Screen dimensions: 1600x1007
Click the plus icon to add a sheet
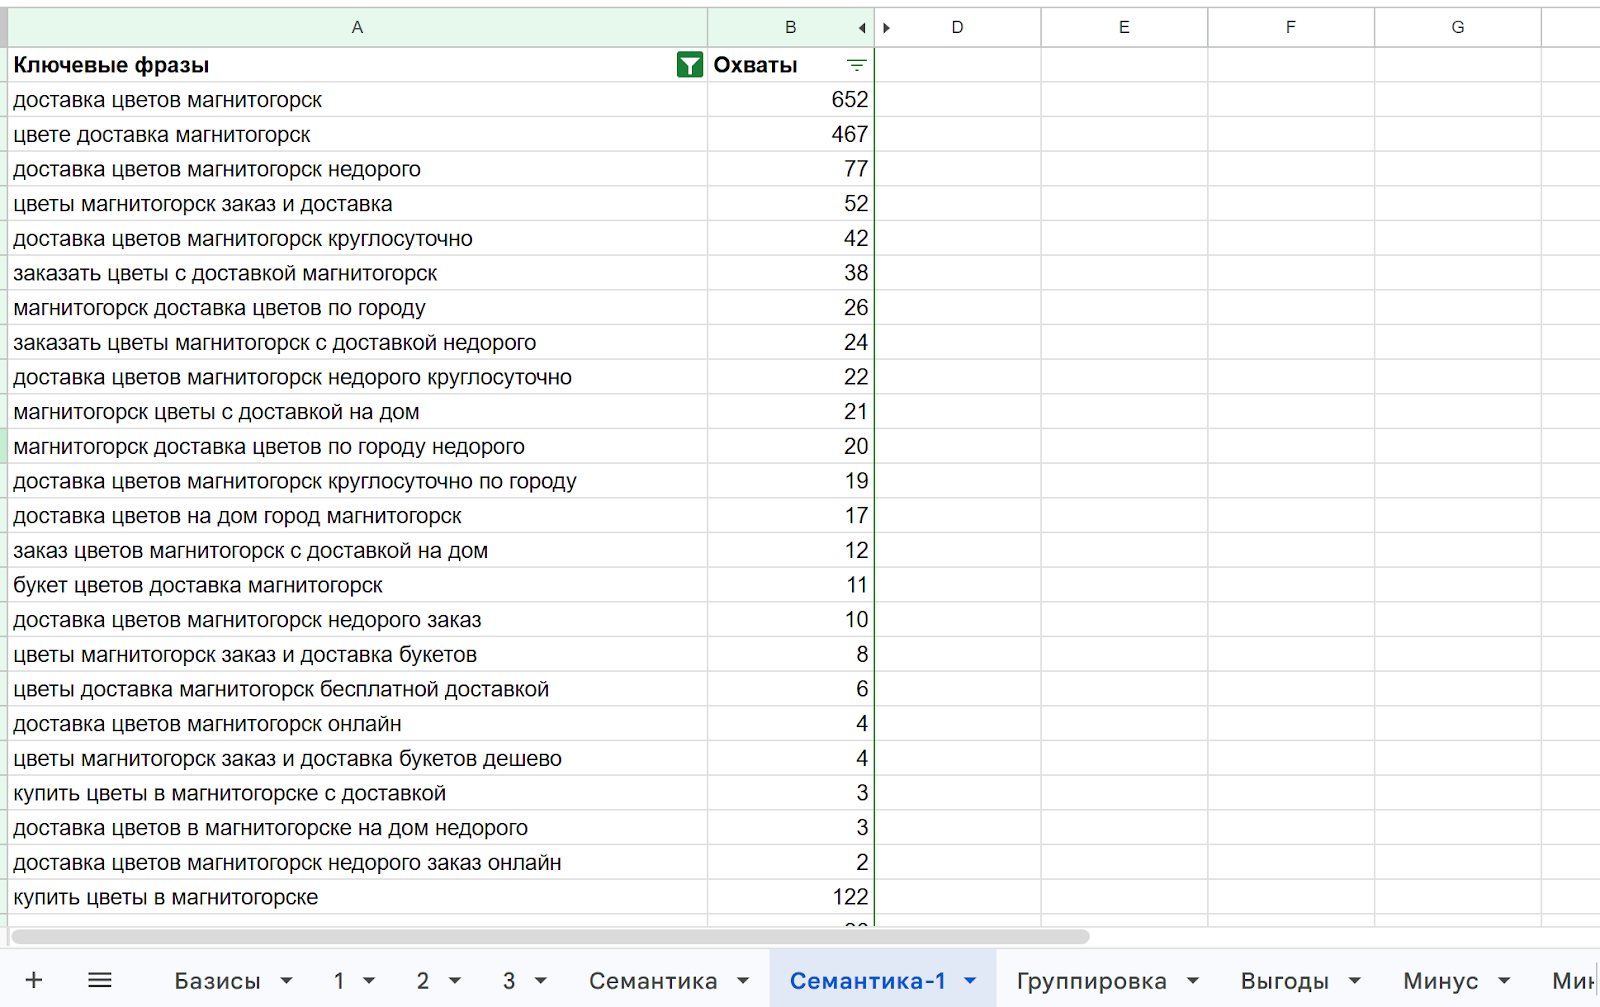34,980
